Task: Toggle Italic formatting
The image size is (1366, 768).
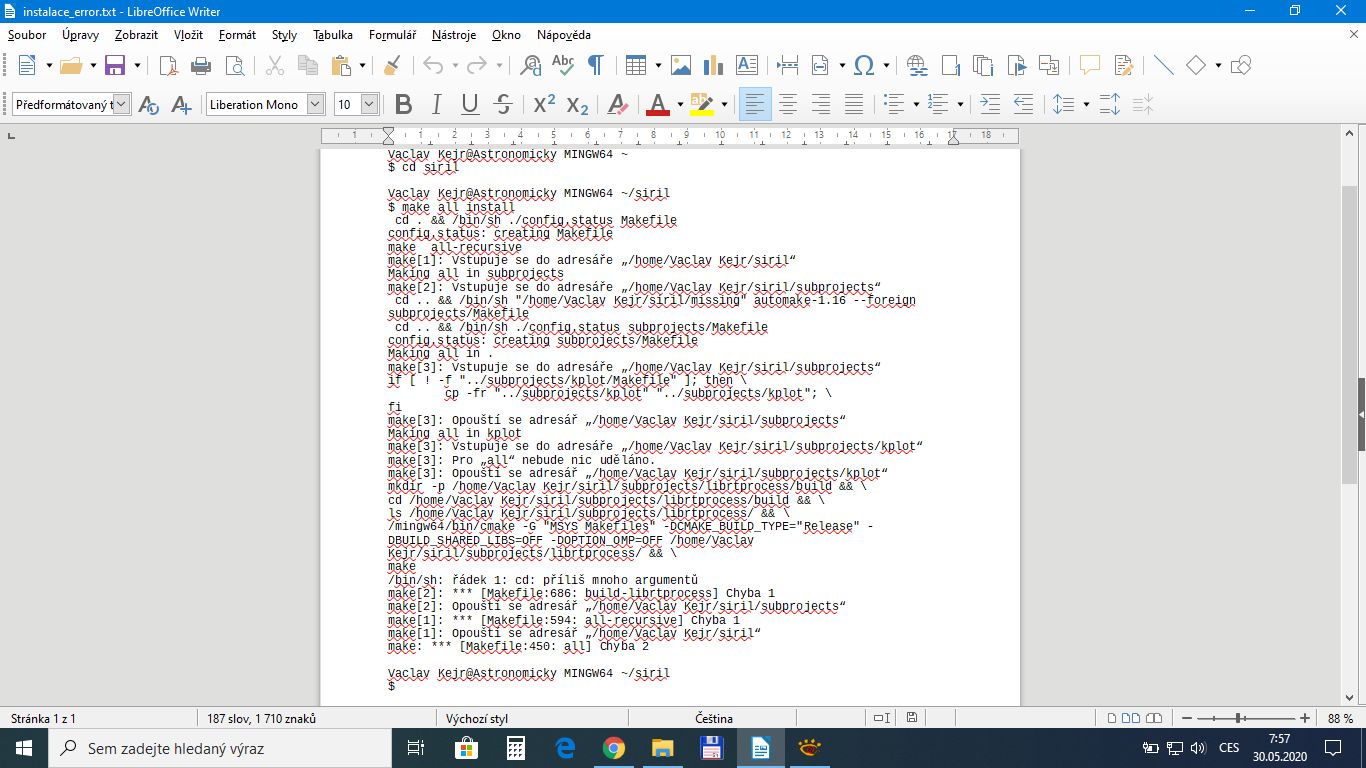Action: [x=436, y=104]
